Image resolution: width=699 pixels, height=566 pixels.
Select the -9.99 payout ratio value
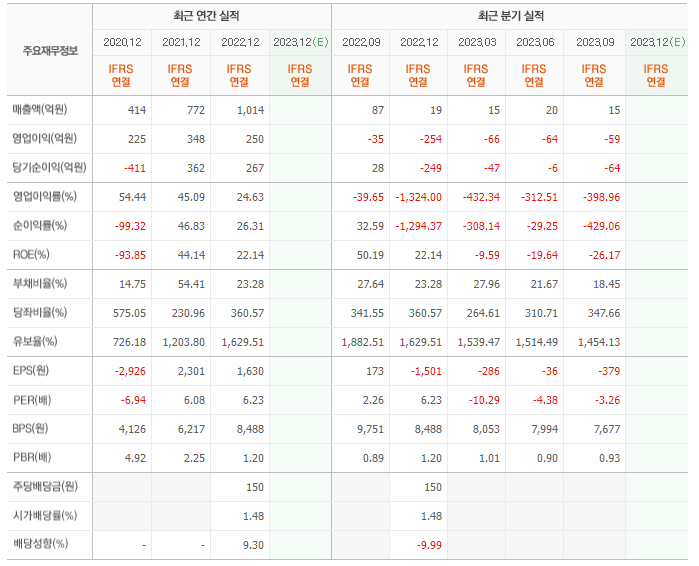point(429,545)
